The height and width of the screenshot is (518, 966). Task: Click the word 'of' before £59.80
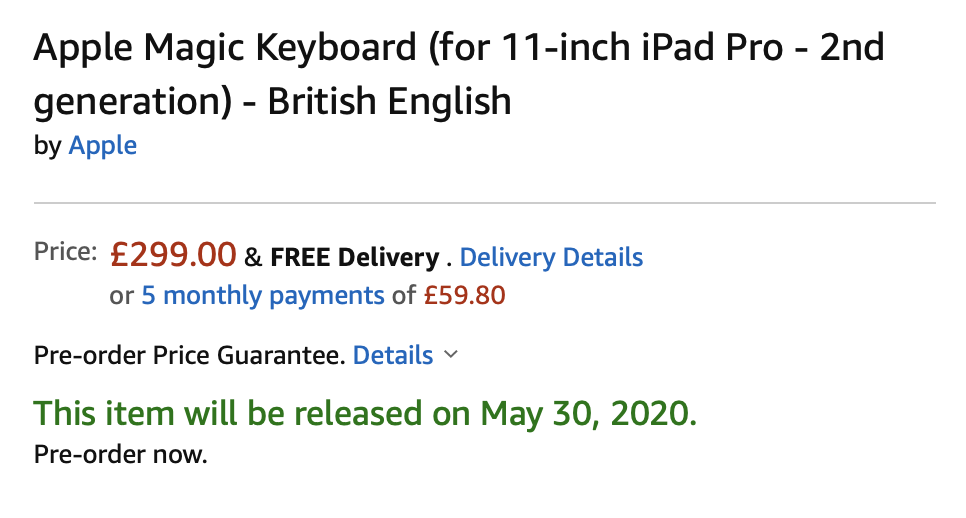403,296
